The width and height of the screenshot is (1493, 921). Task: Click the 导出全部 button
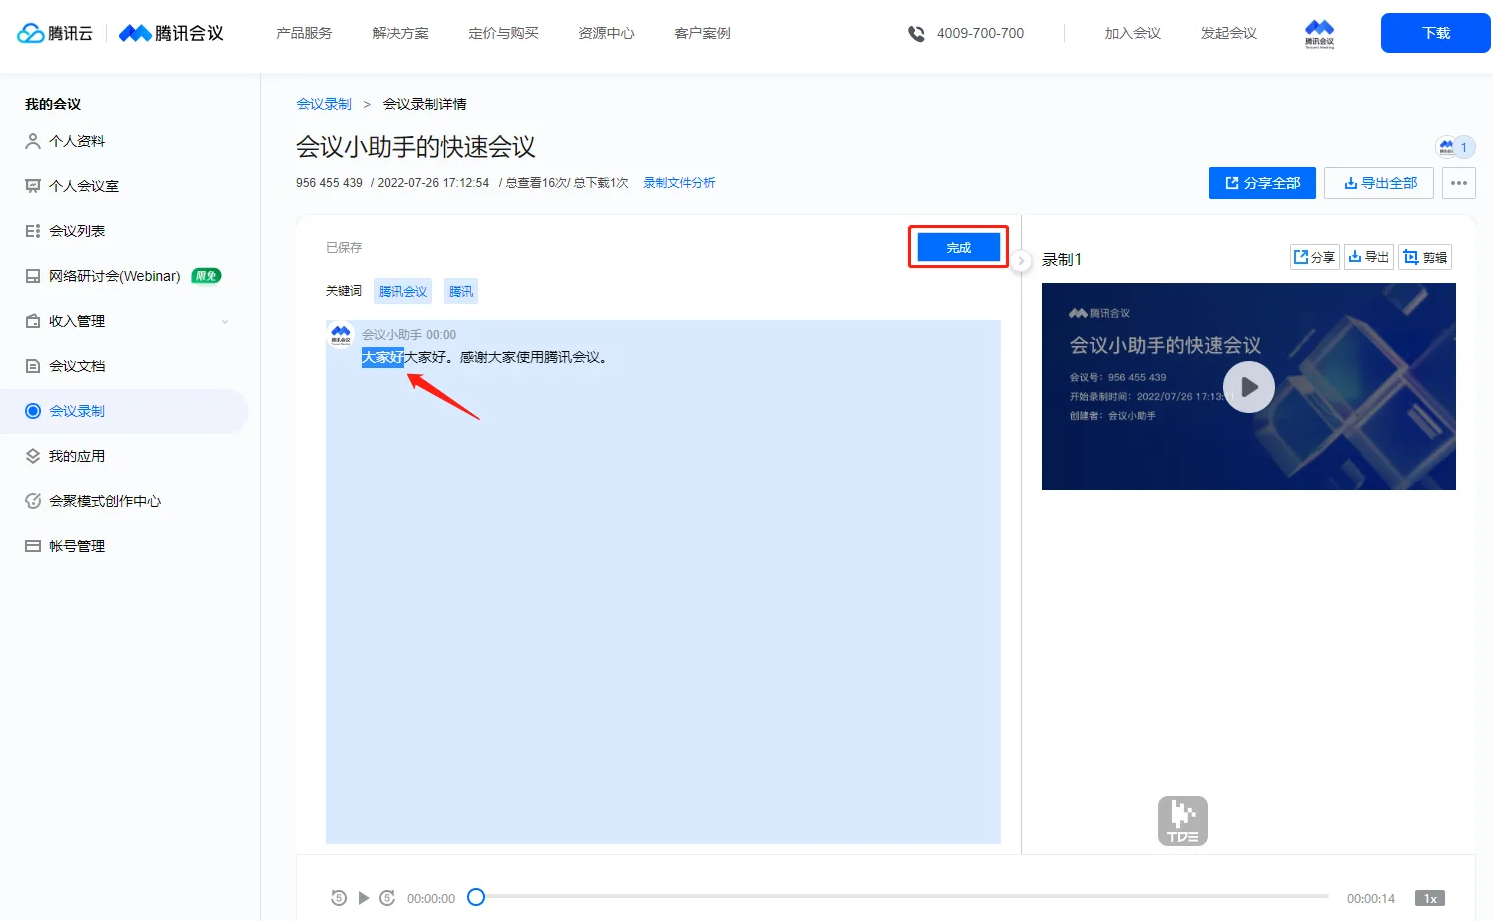tap(1379, 183)
